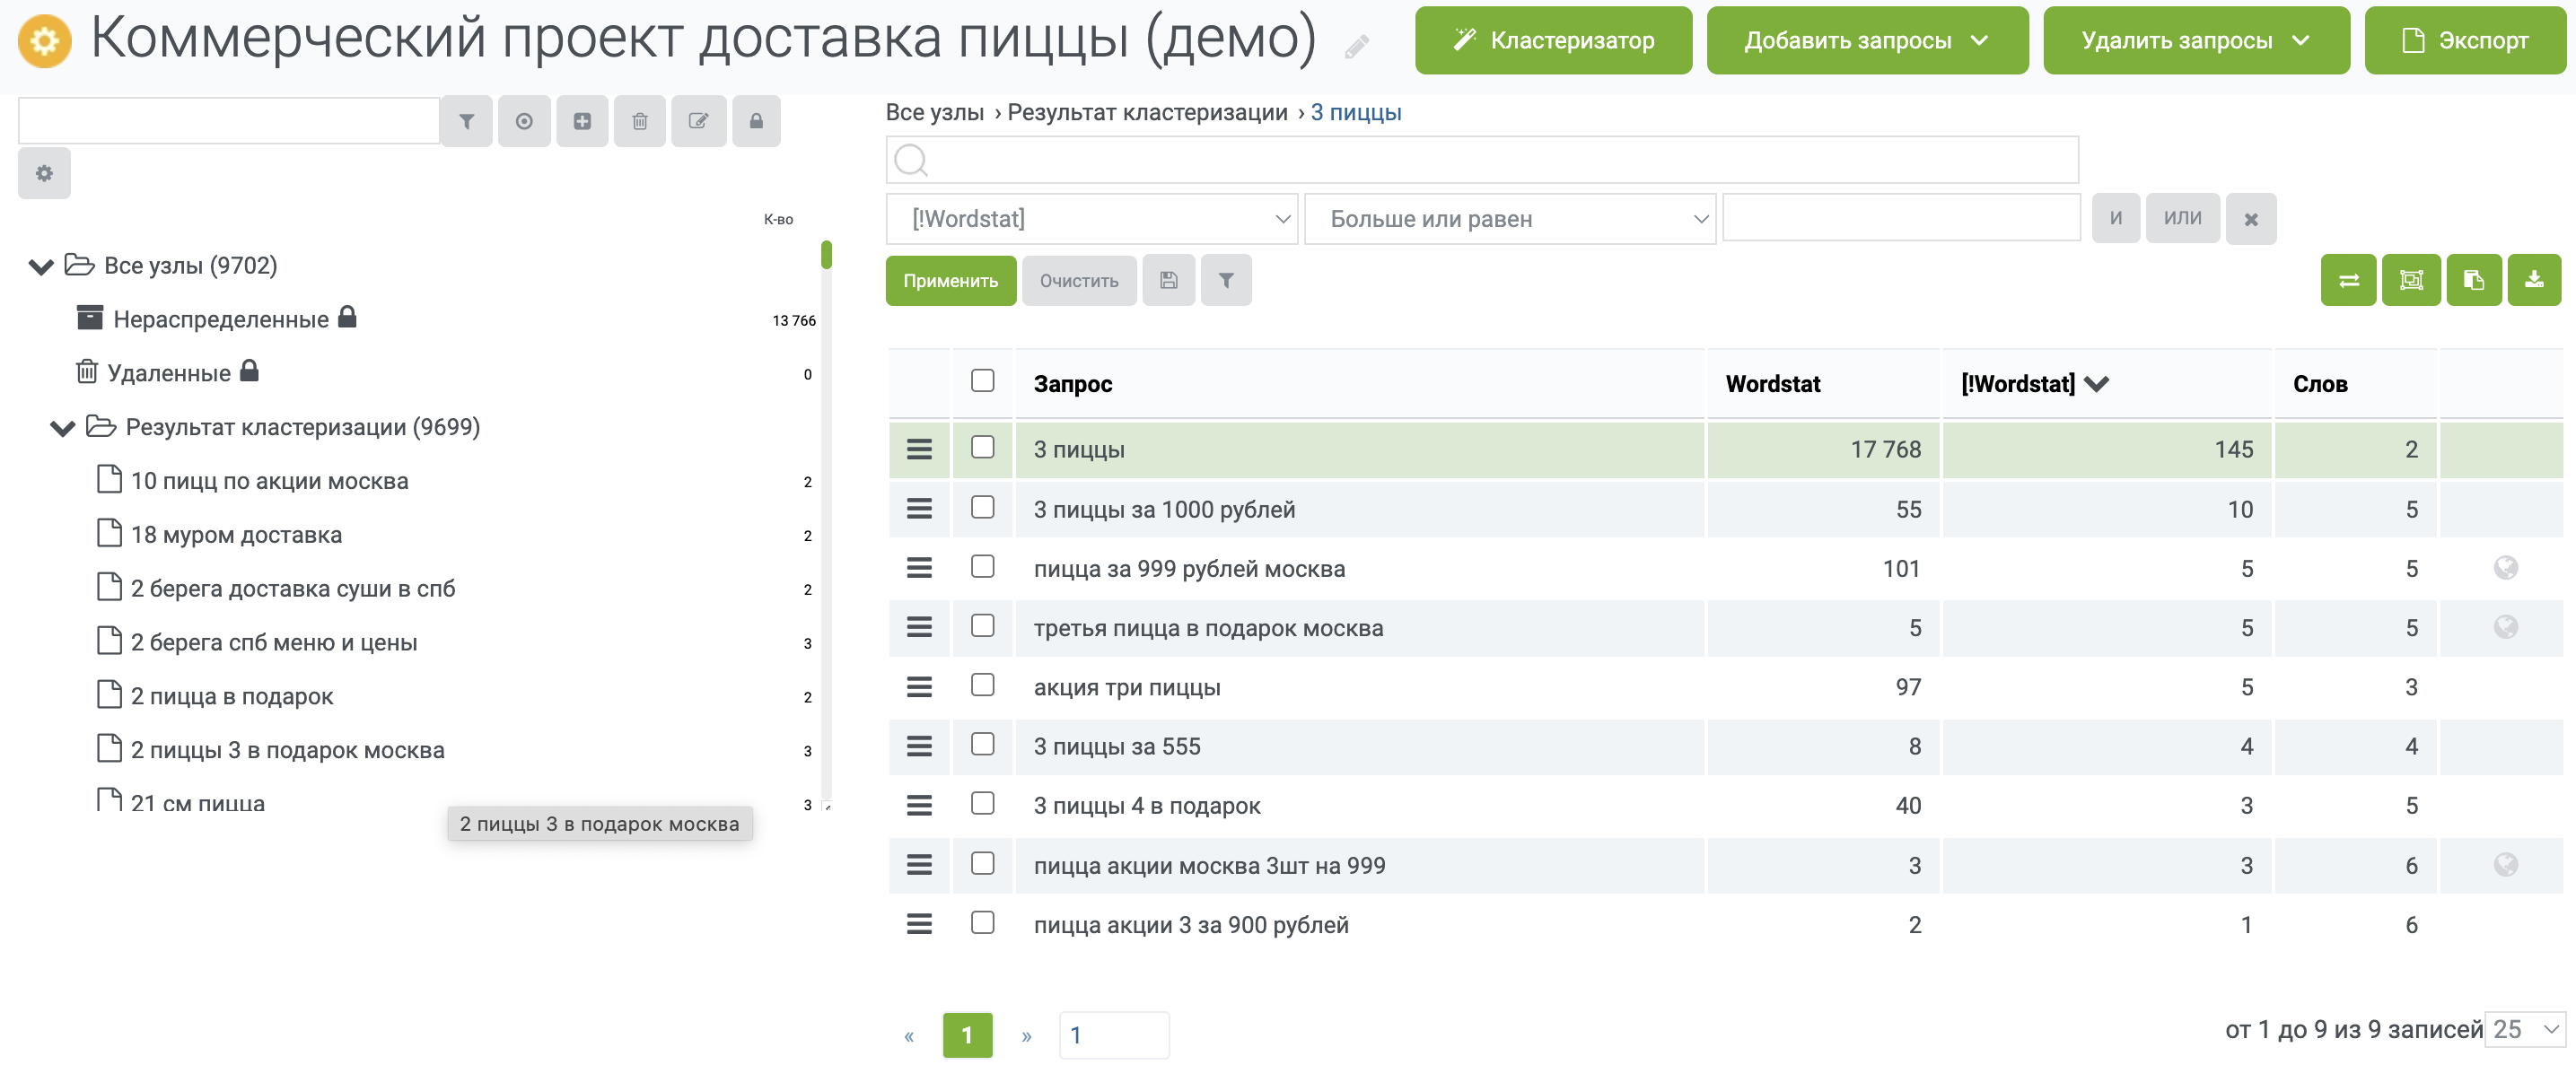Open the 'Добавить запросы' menu
This screenshot has height=1091, width=2576.
(x=1866, y=40)
